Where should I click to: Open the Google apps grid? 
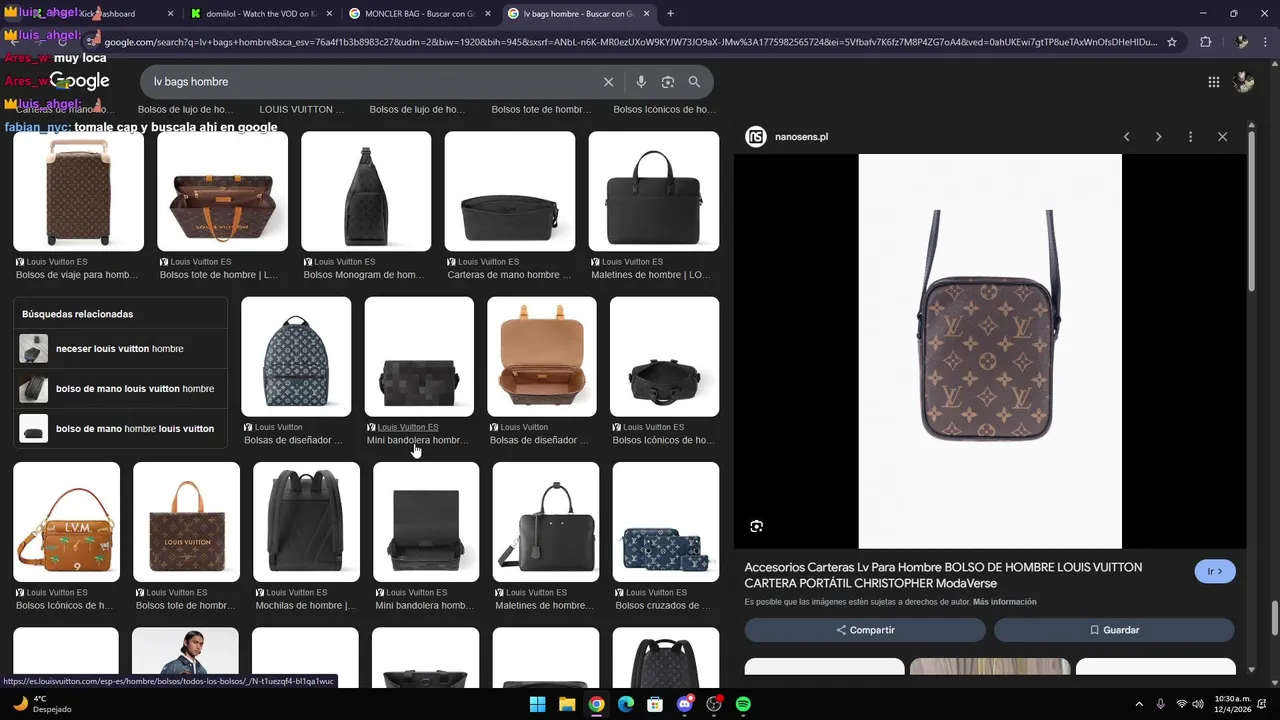(x=1214, y=82)
